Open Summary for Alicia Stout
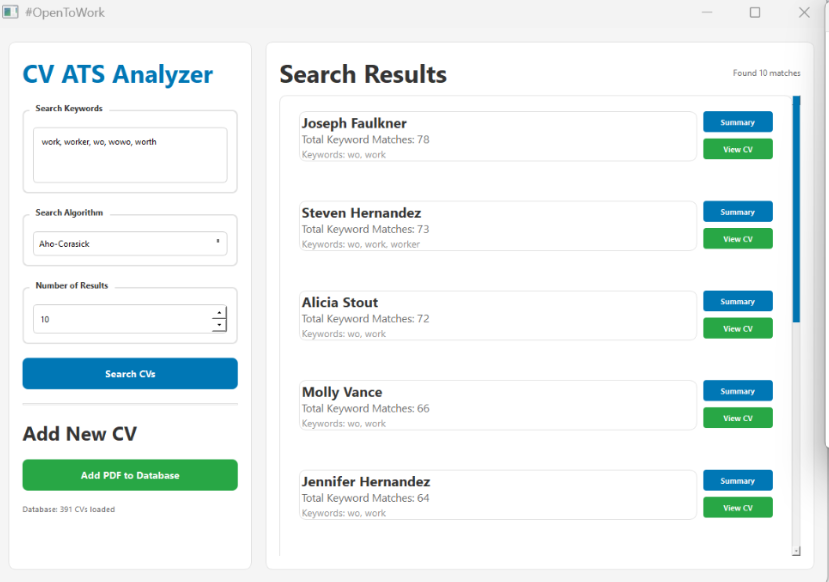829x582 pixels. 738,301
